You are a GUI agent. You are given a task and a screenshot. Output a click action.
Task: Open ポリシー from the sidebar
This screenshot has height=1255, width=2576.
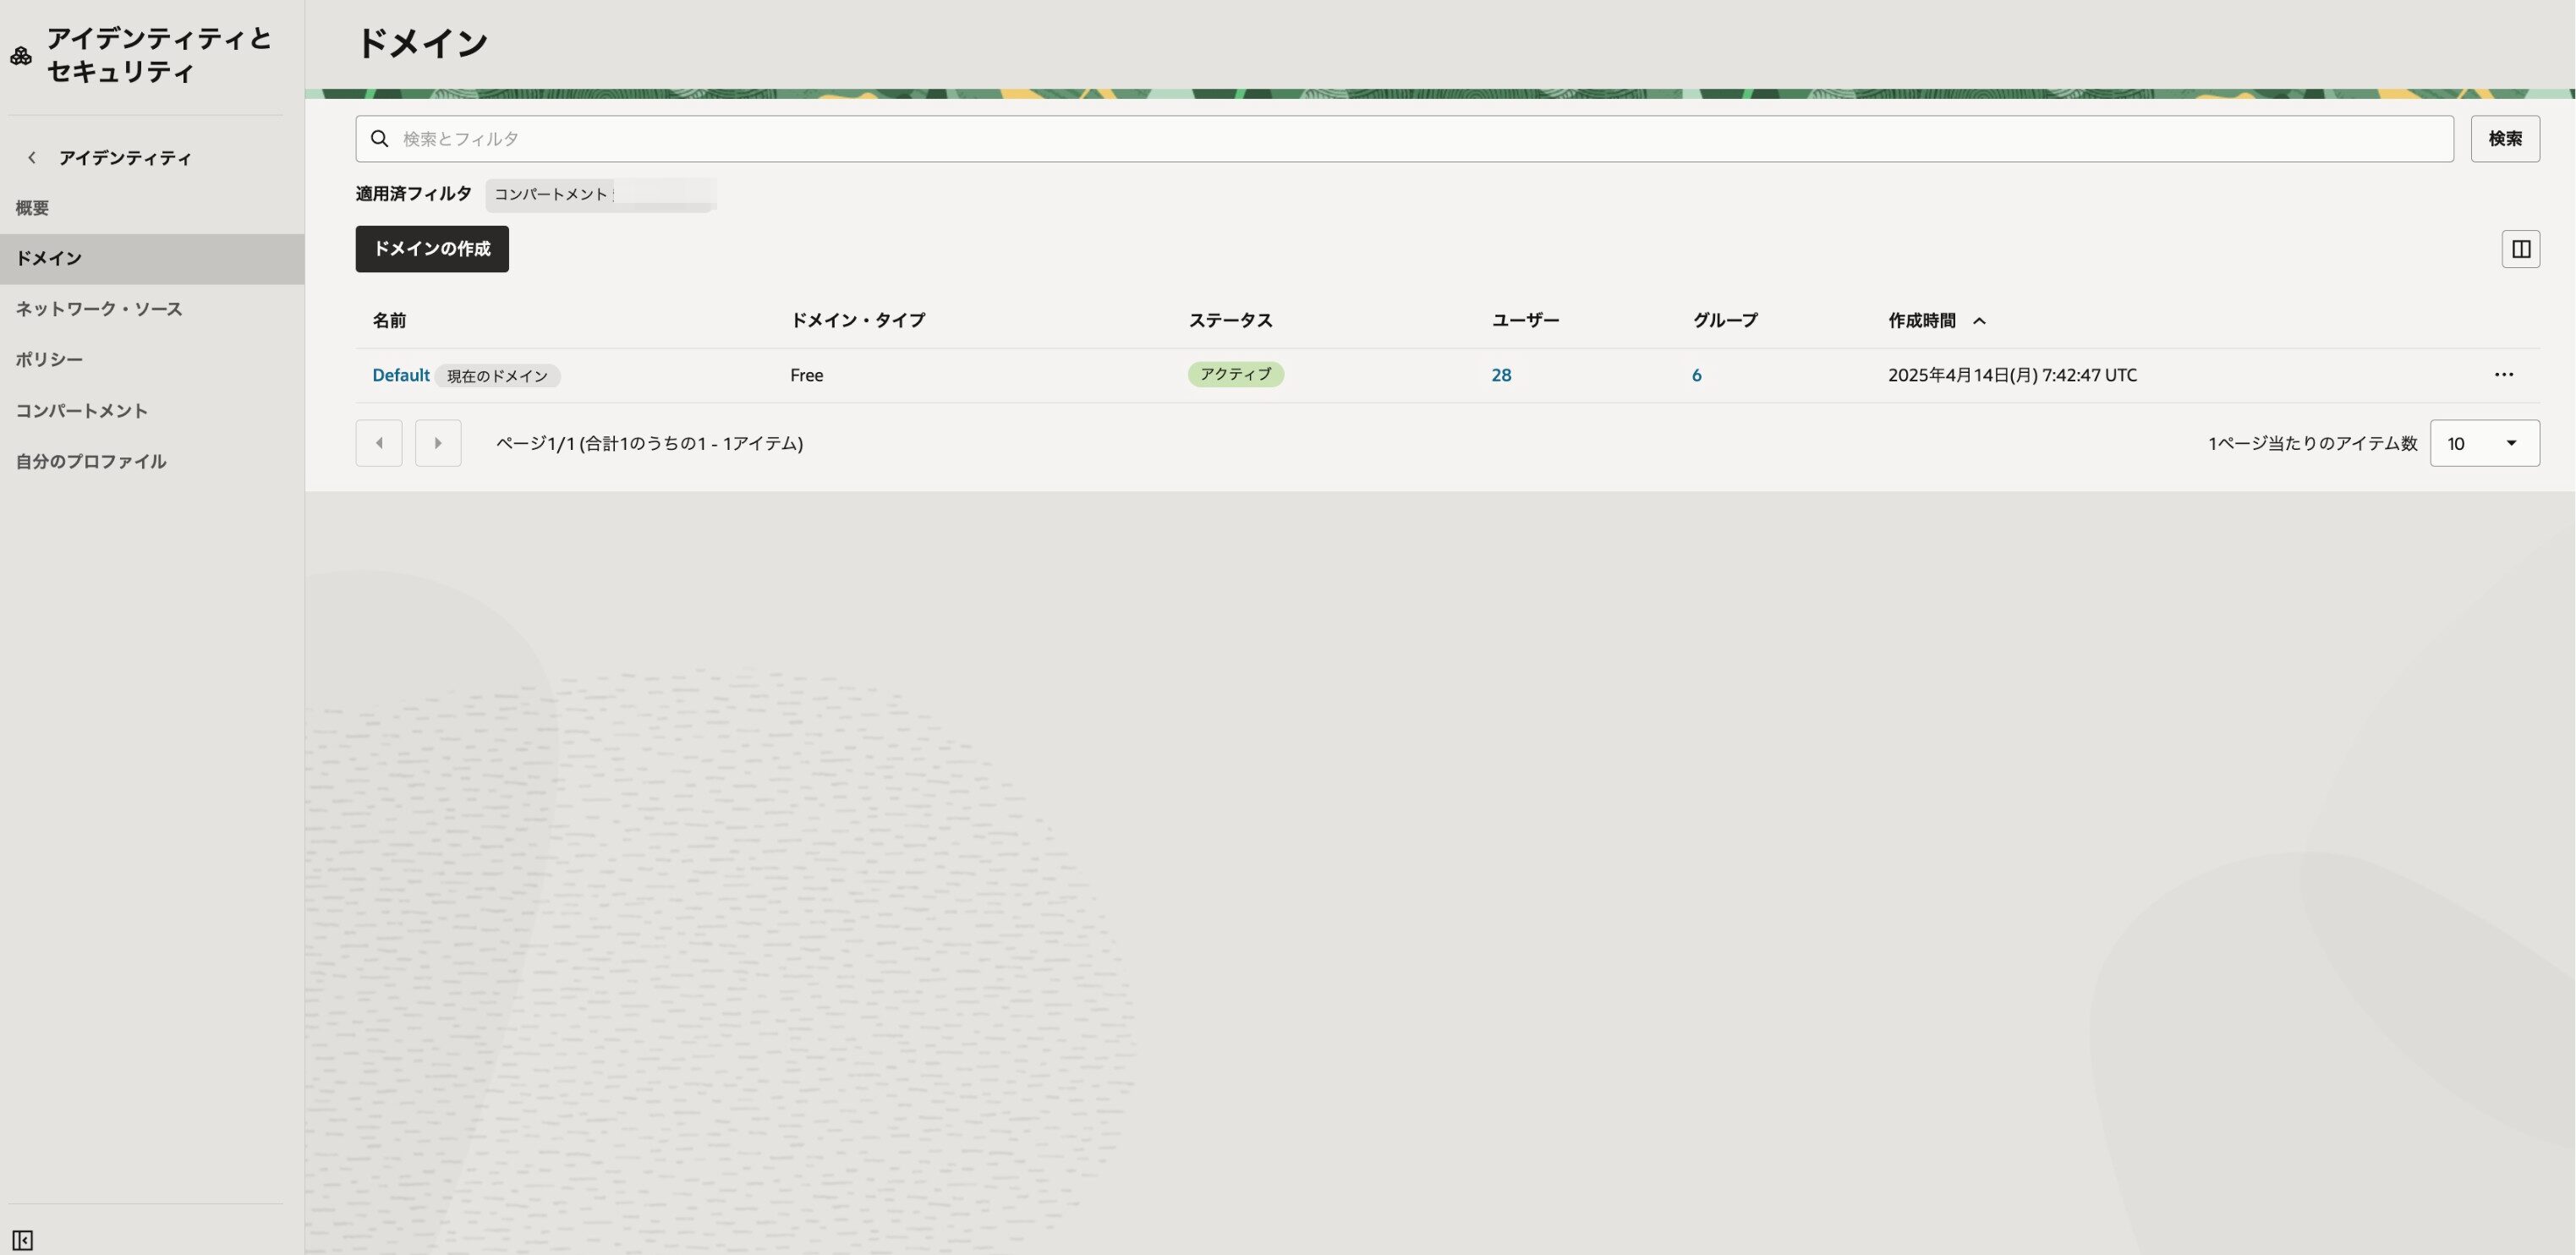pos(49,359)
